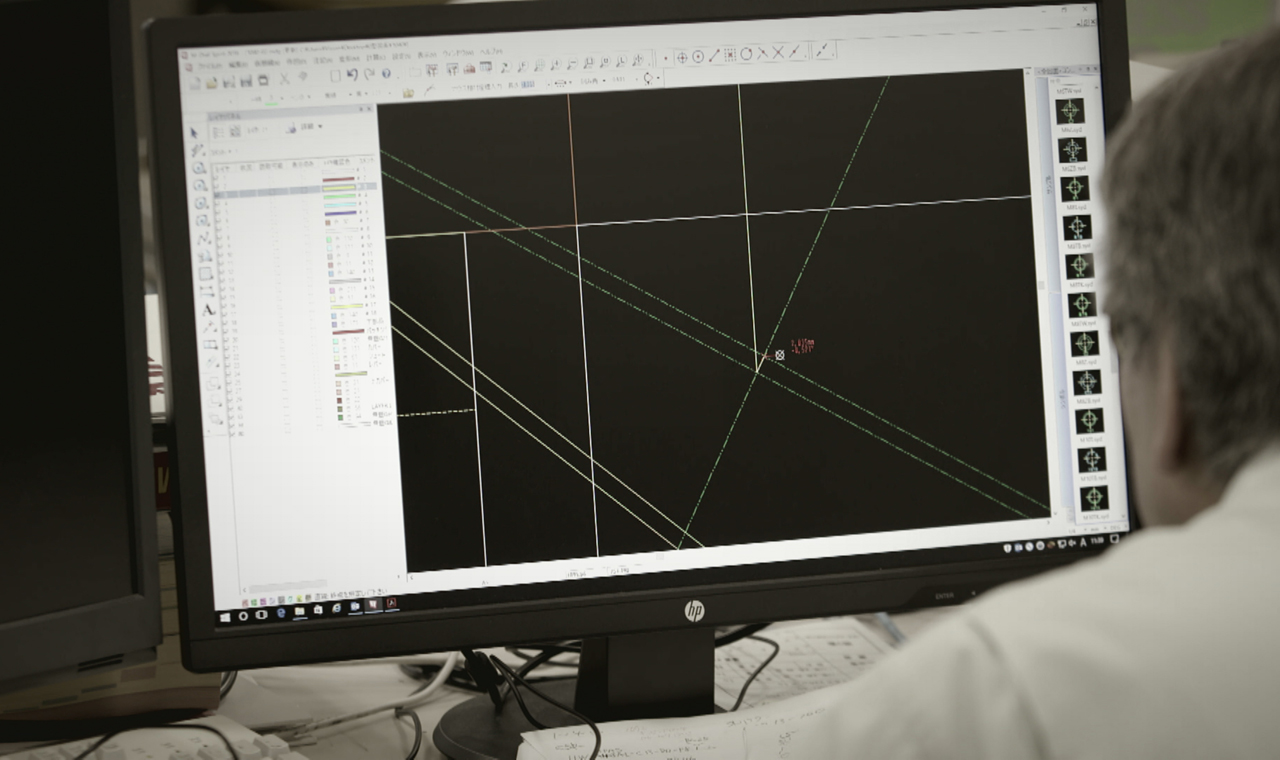1280x760 pixels.
Task: Toggle the checkbox for layer 1
Action: tap(217, 178)
